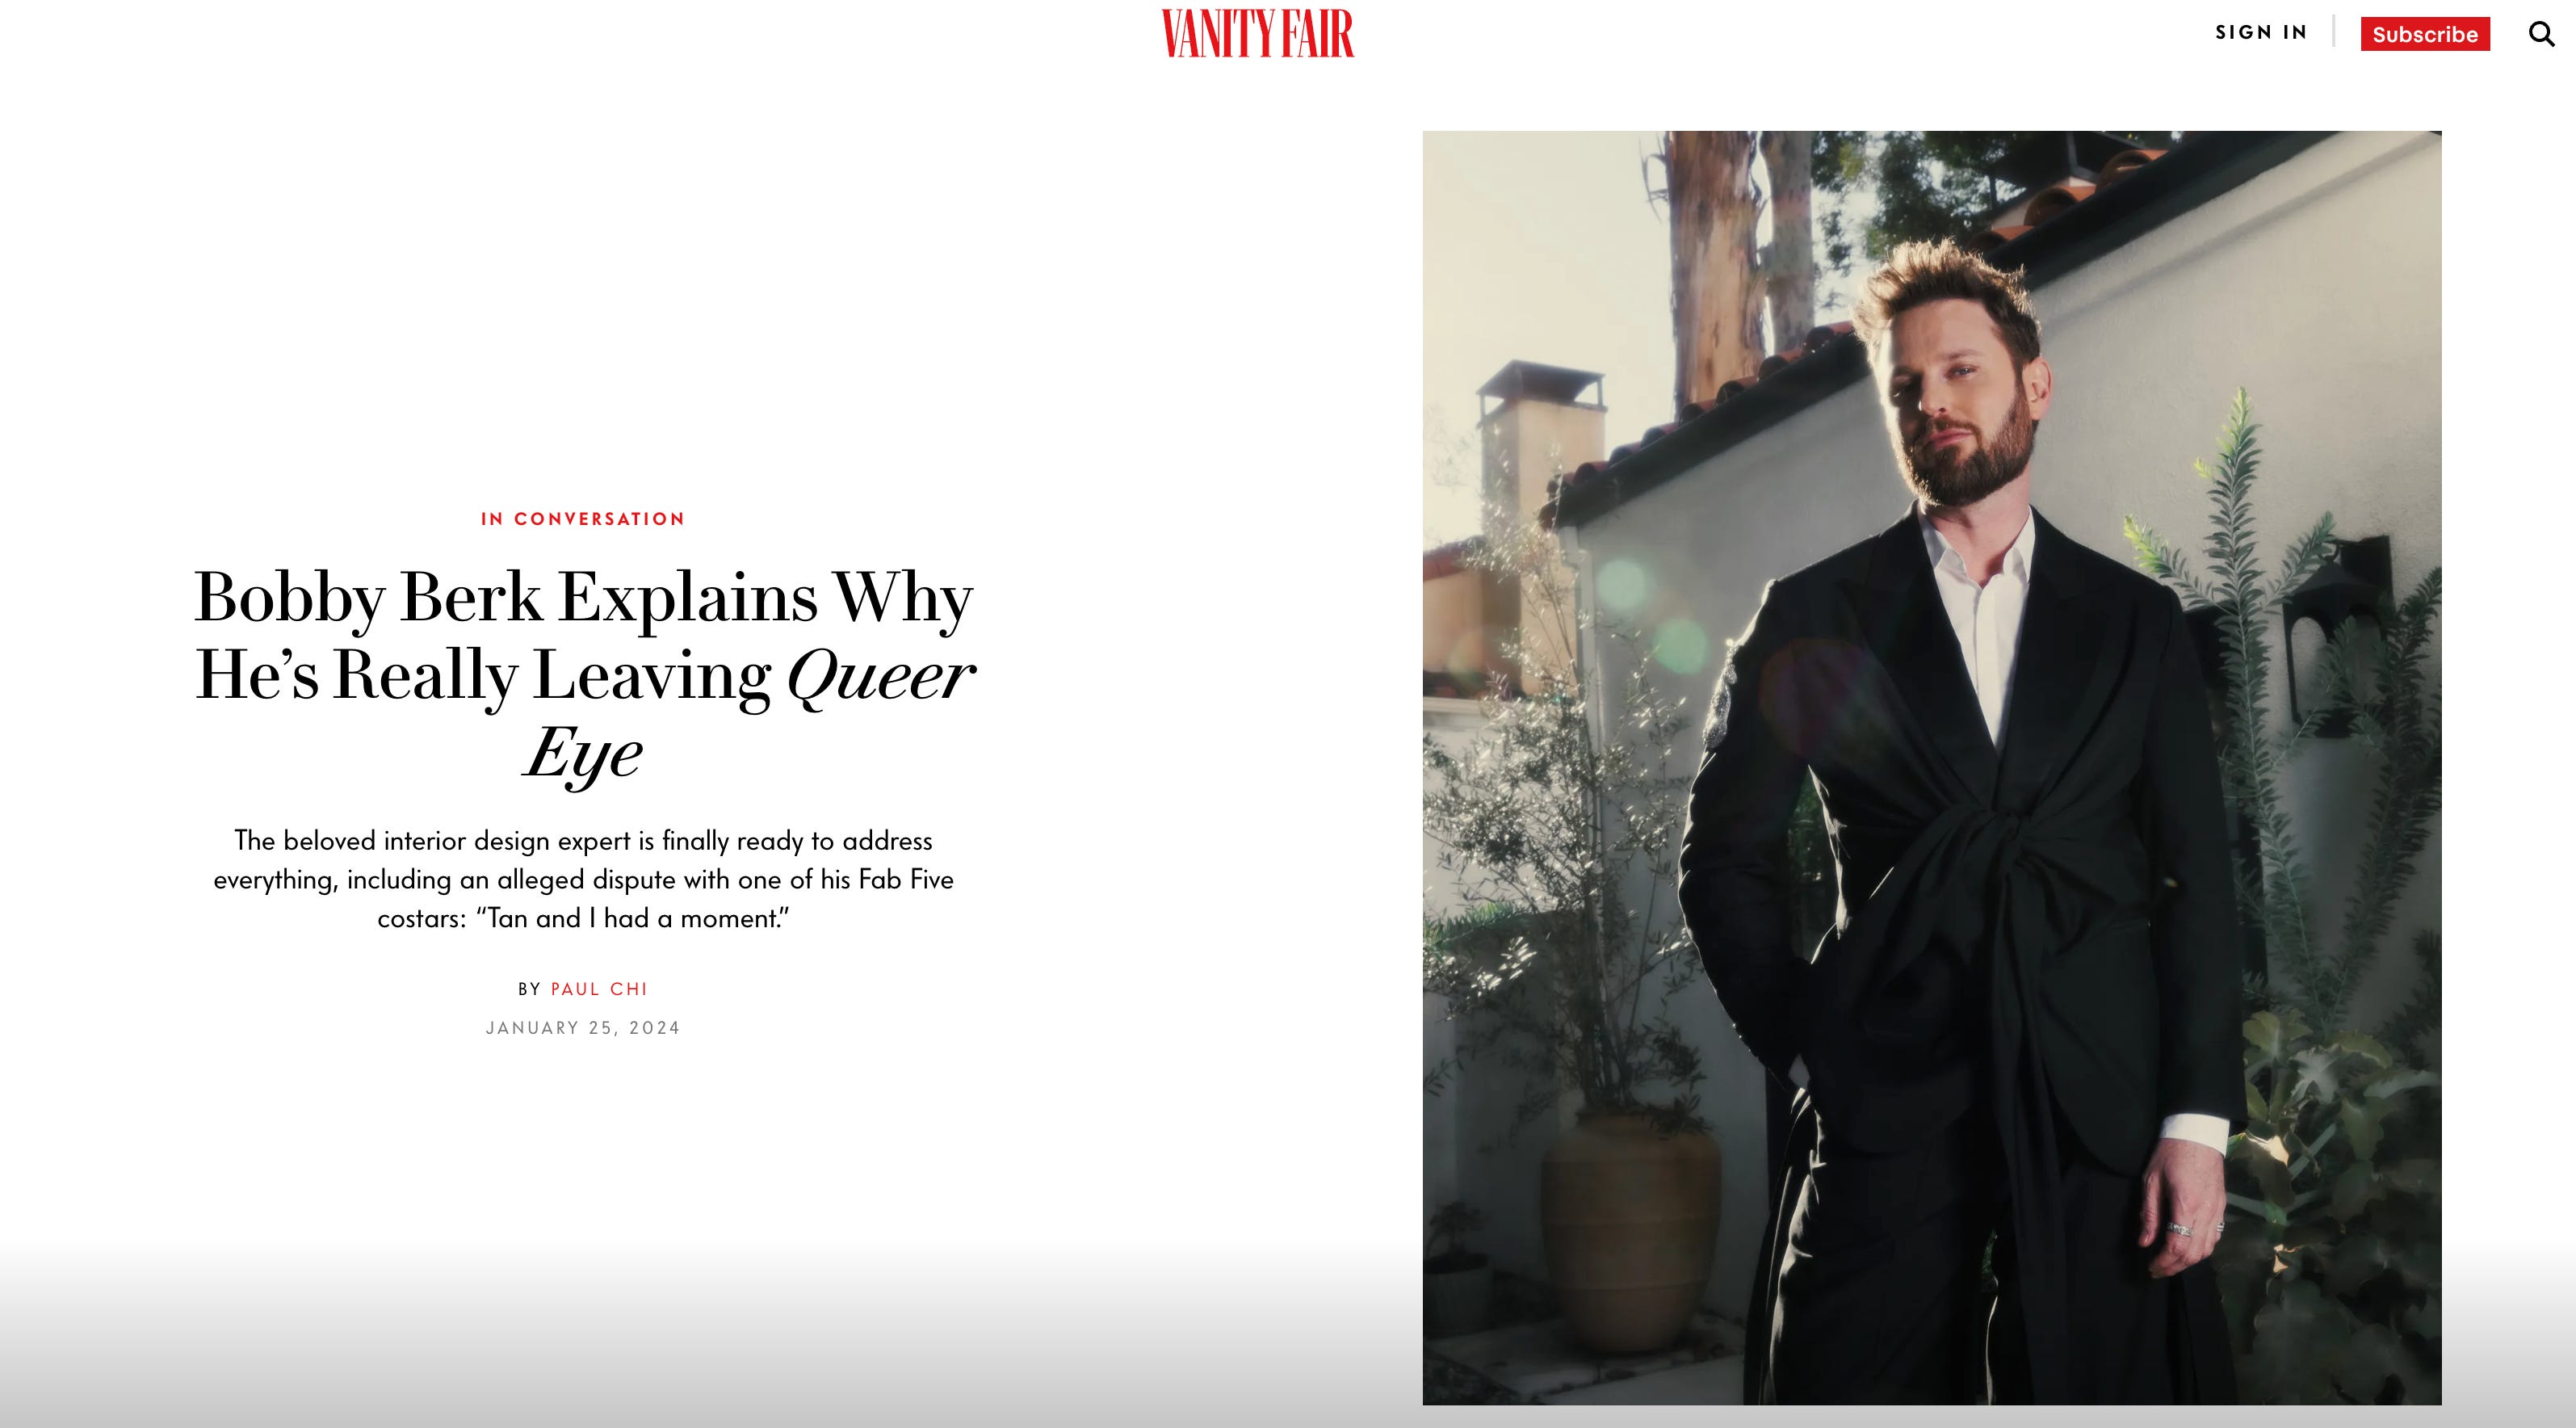Image resolution: width=2576 pixels, height=1428 pixels.
Task: Select the article subheading about Fab Five costars
Action: pos(583,879)
